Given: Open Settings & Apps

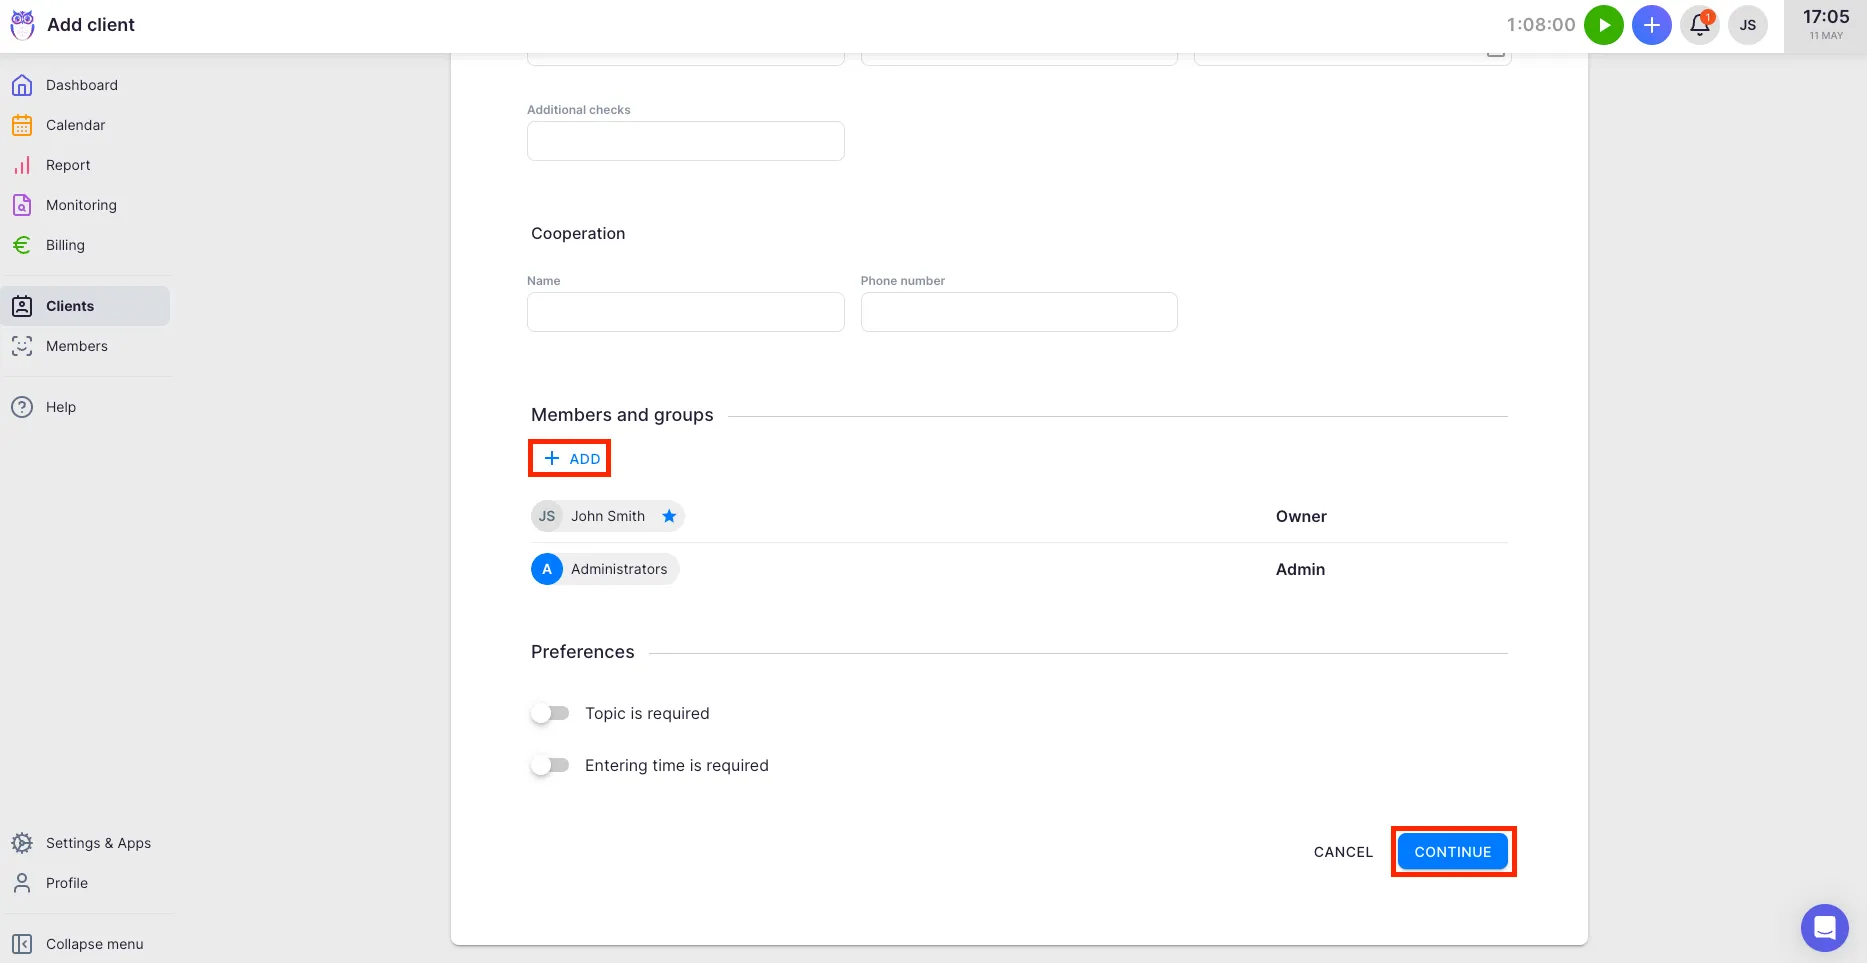Looking at the screenshot, I should tap(98, 843).
